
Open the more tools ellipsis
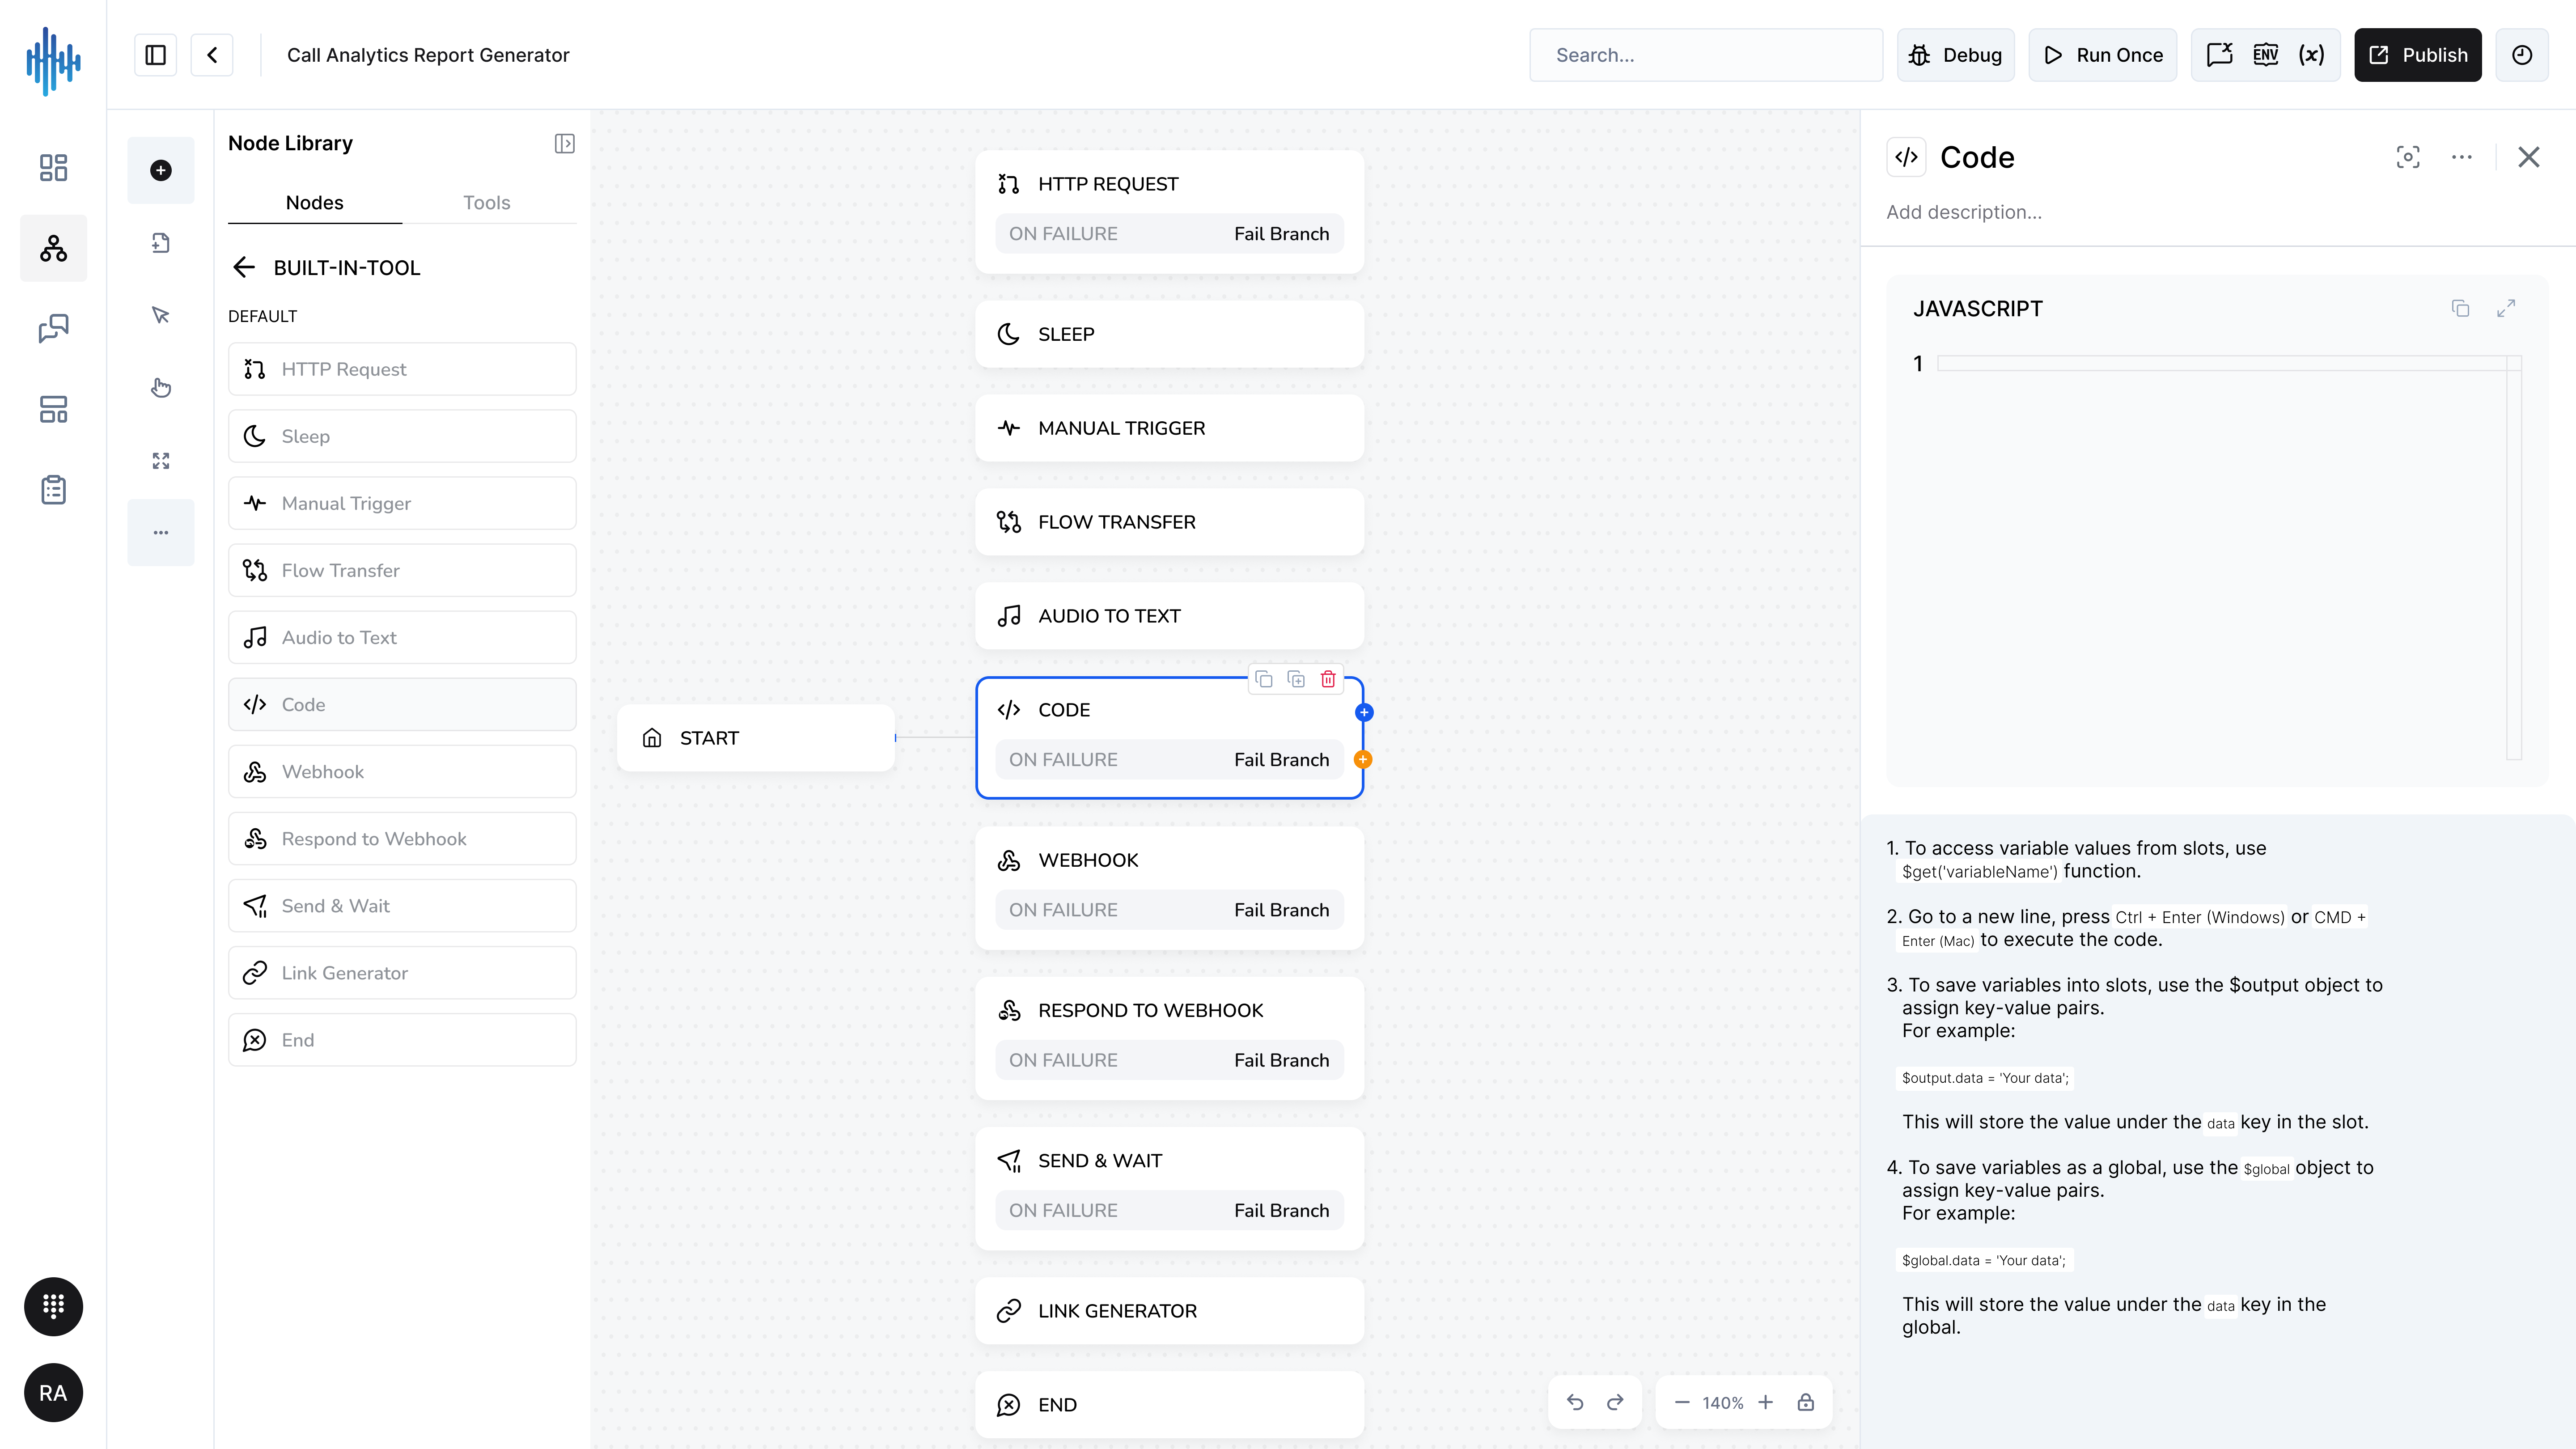[160, 533]
